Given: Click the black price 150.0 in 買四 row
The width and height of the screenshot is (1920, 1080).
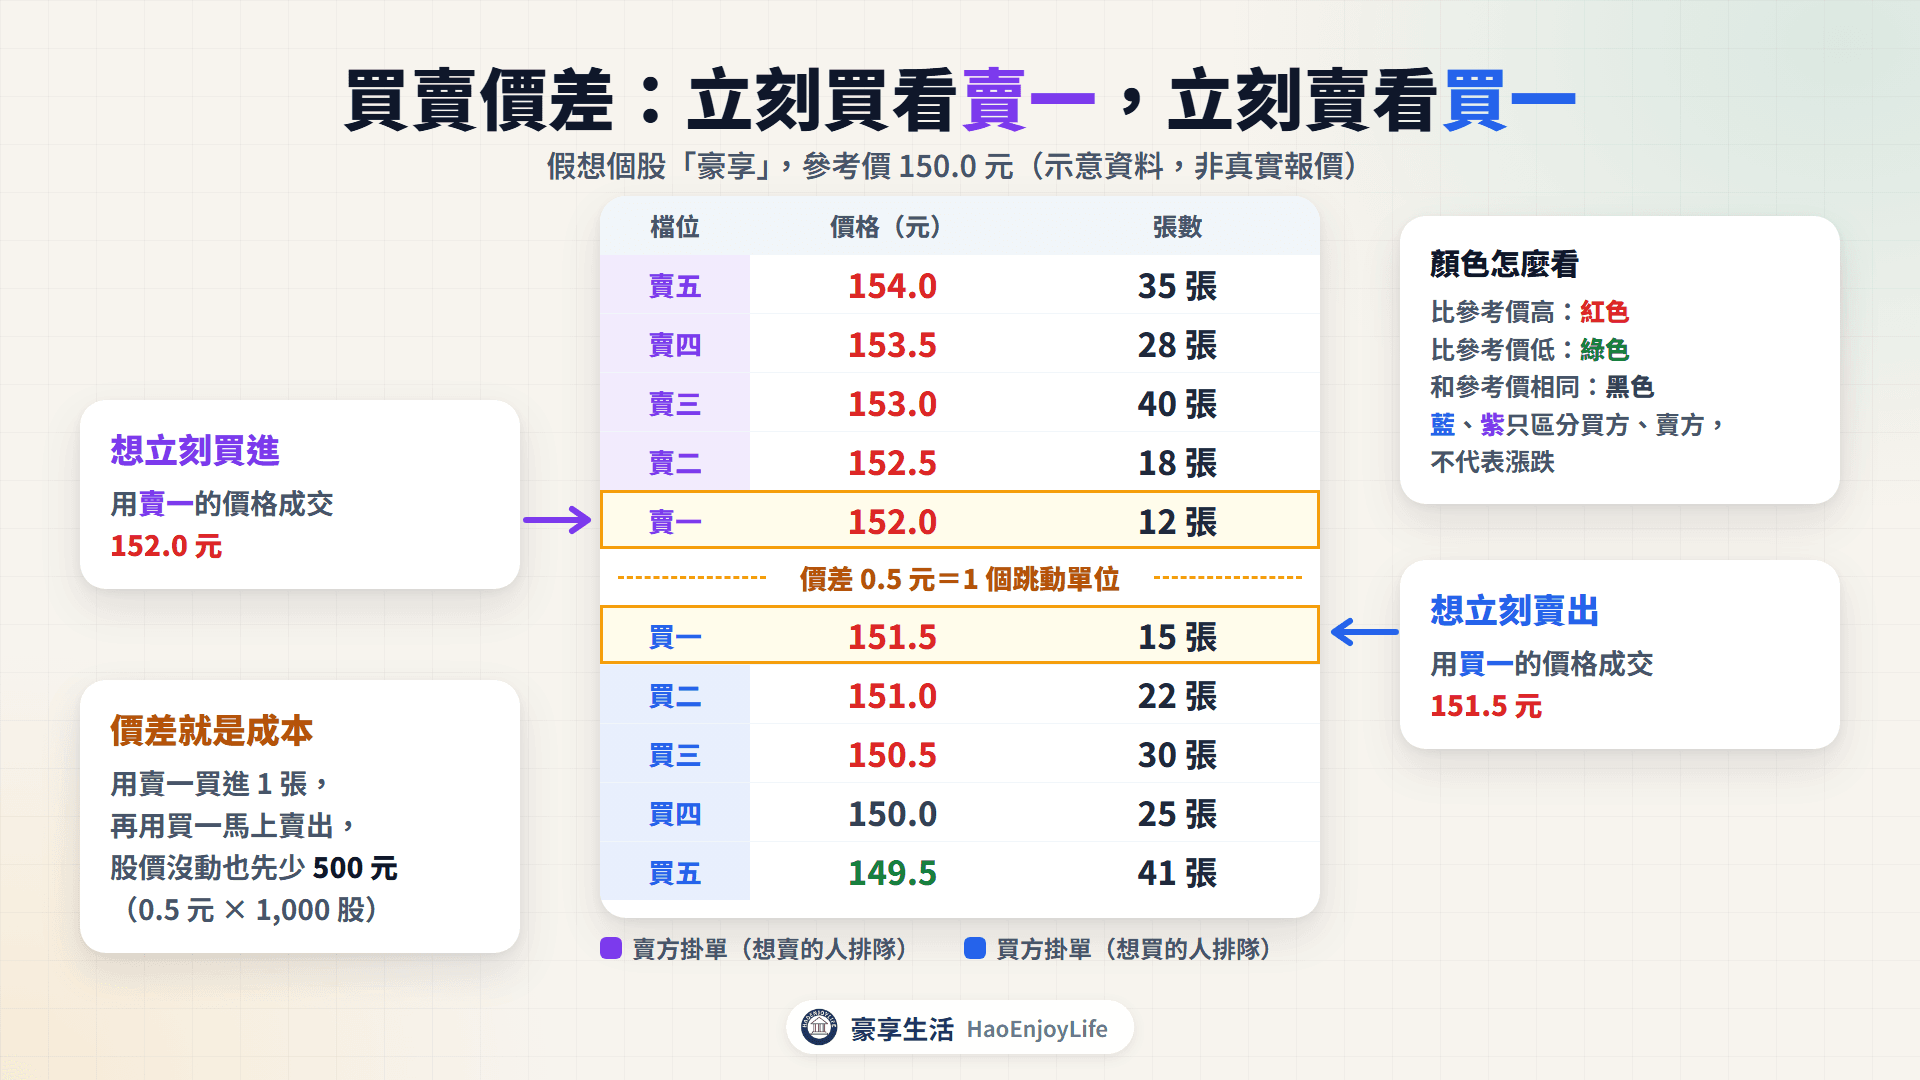Looking at the screenshot, I should tap(892, 814).
